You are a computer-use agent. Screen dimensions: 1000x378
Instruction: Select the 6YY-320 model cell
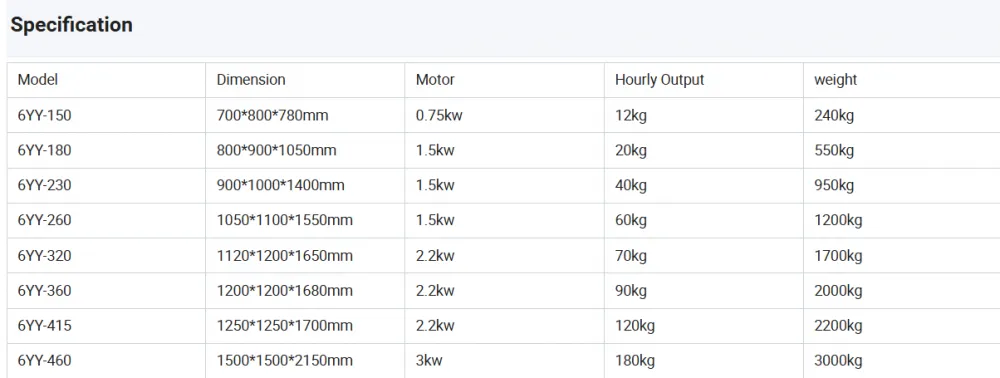[x=107, y=256]
